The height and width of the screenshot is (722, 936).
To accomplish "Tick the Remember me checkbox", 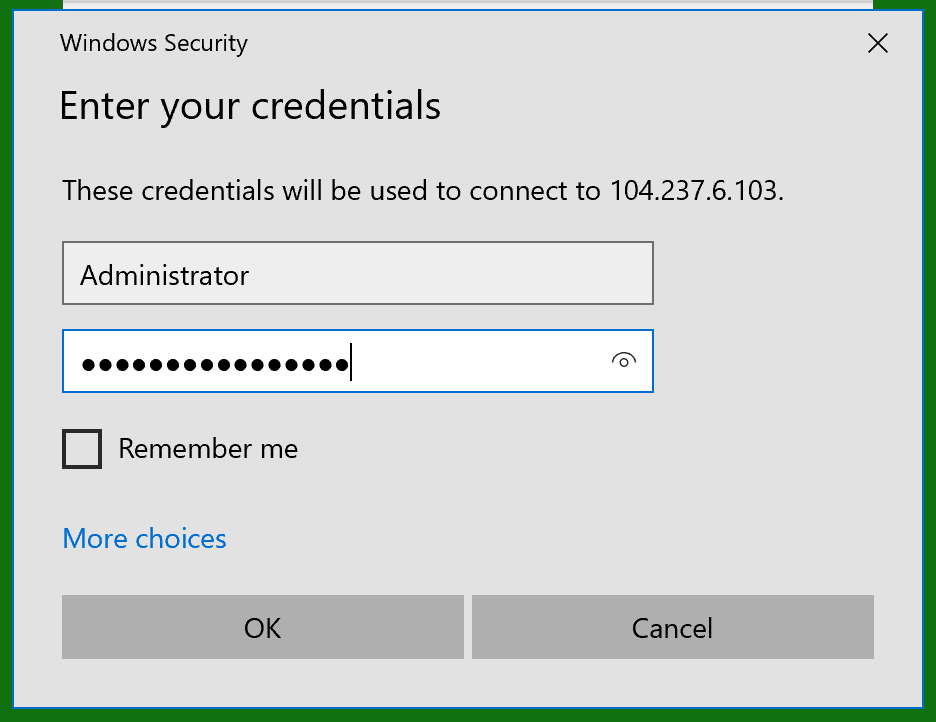I will pyautogui.click(x=82, y=449).
